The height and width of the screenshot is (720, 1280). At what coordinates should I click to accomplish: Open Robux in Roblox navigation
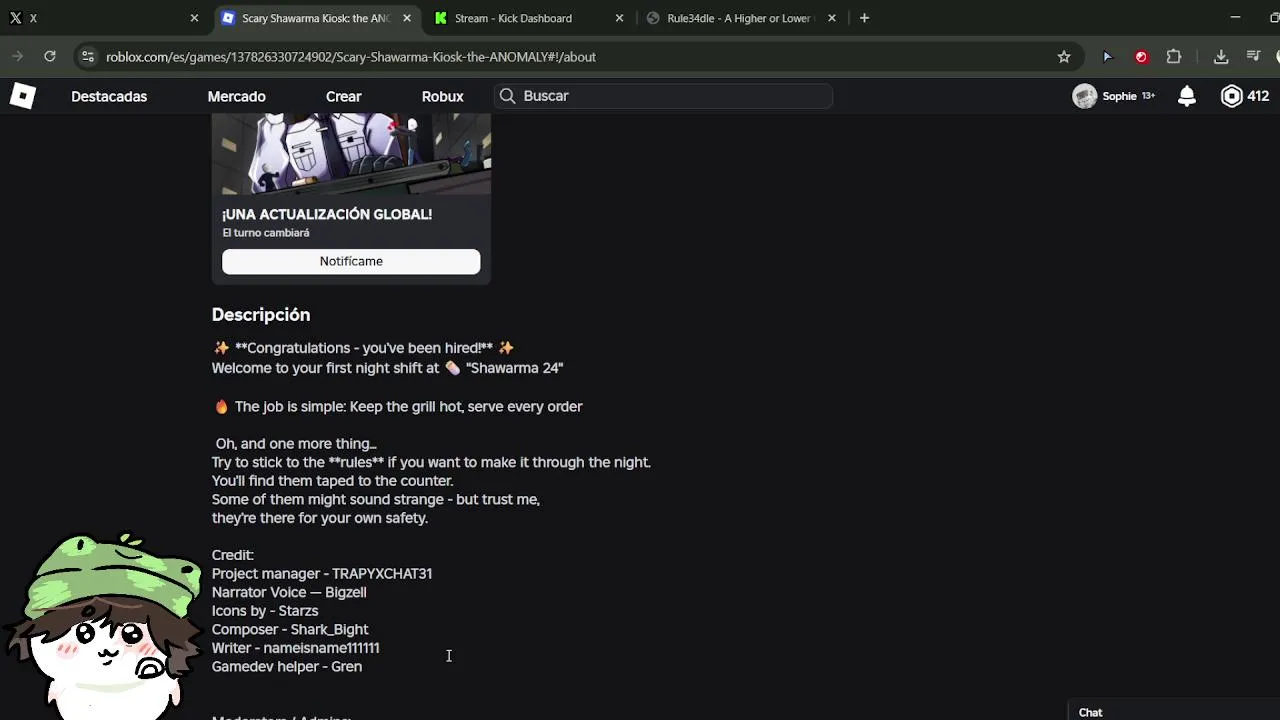click(x=442, y=96)
